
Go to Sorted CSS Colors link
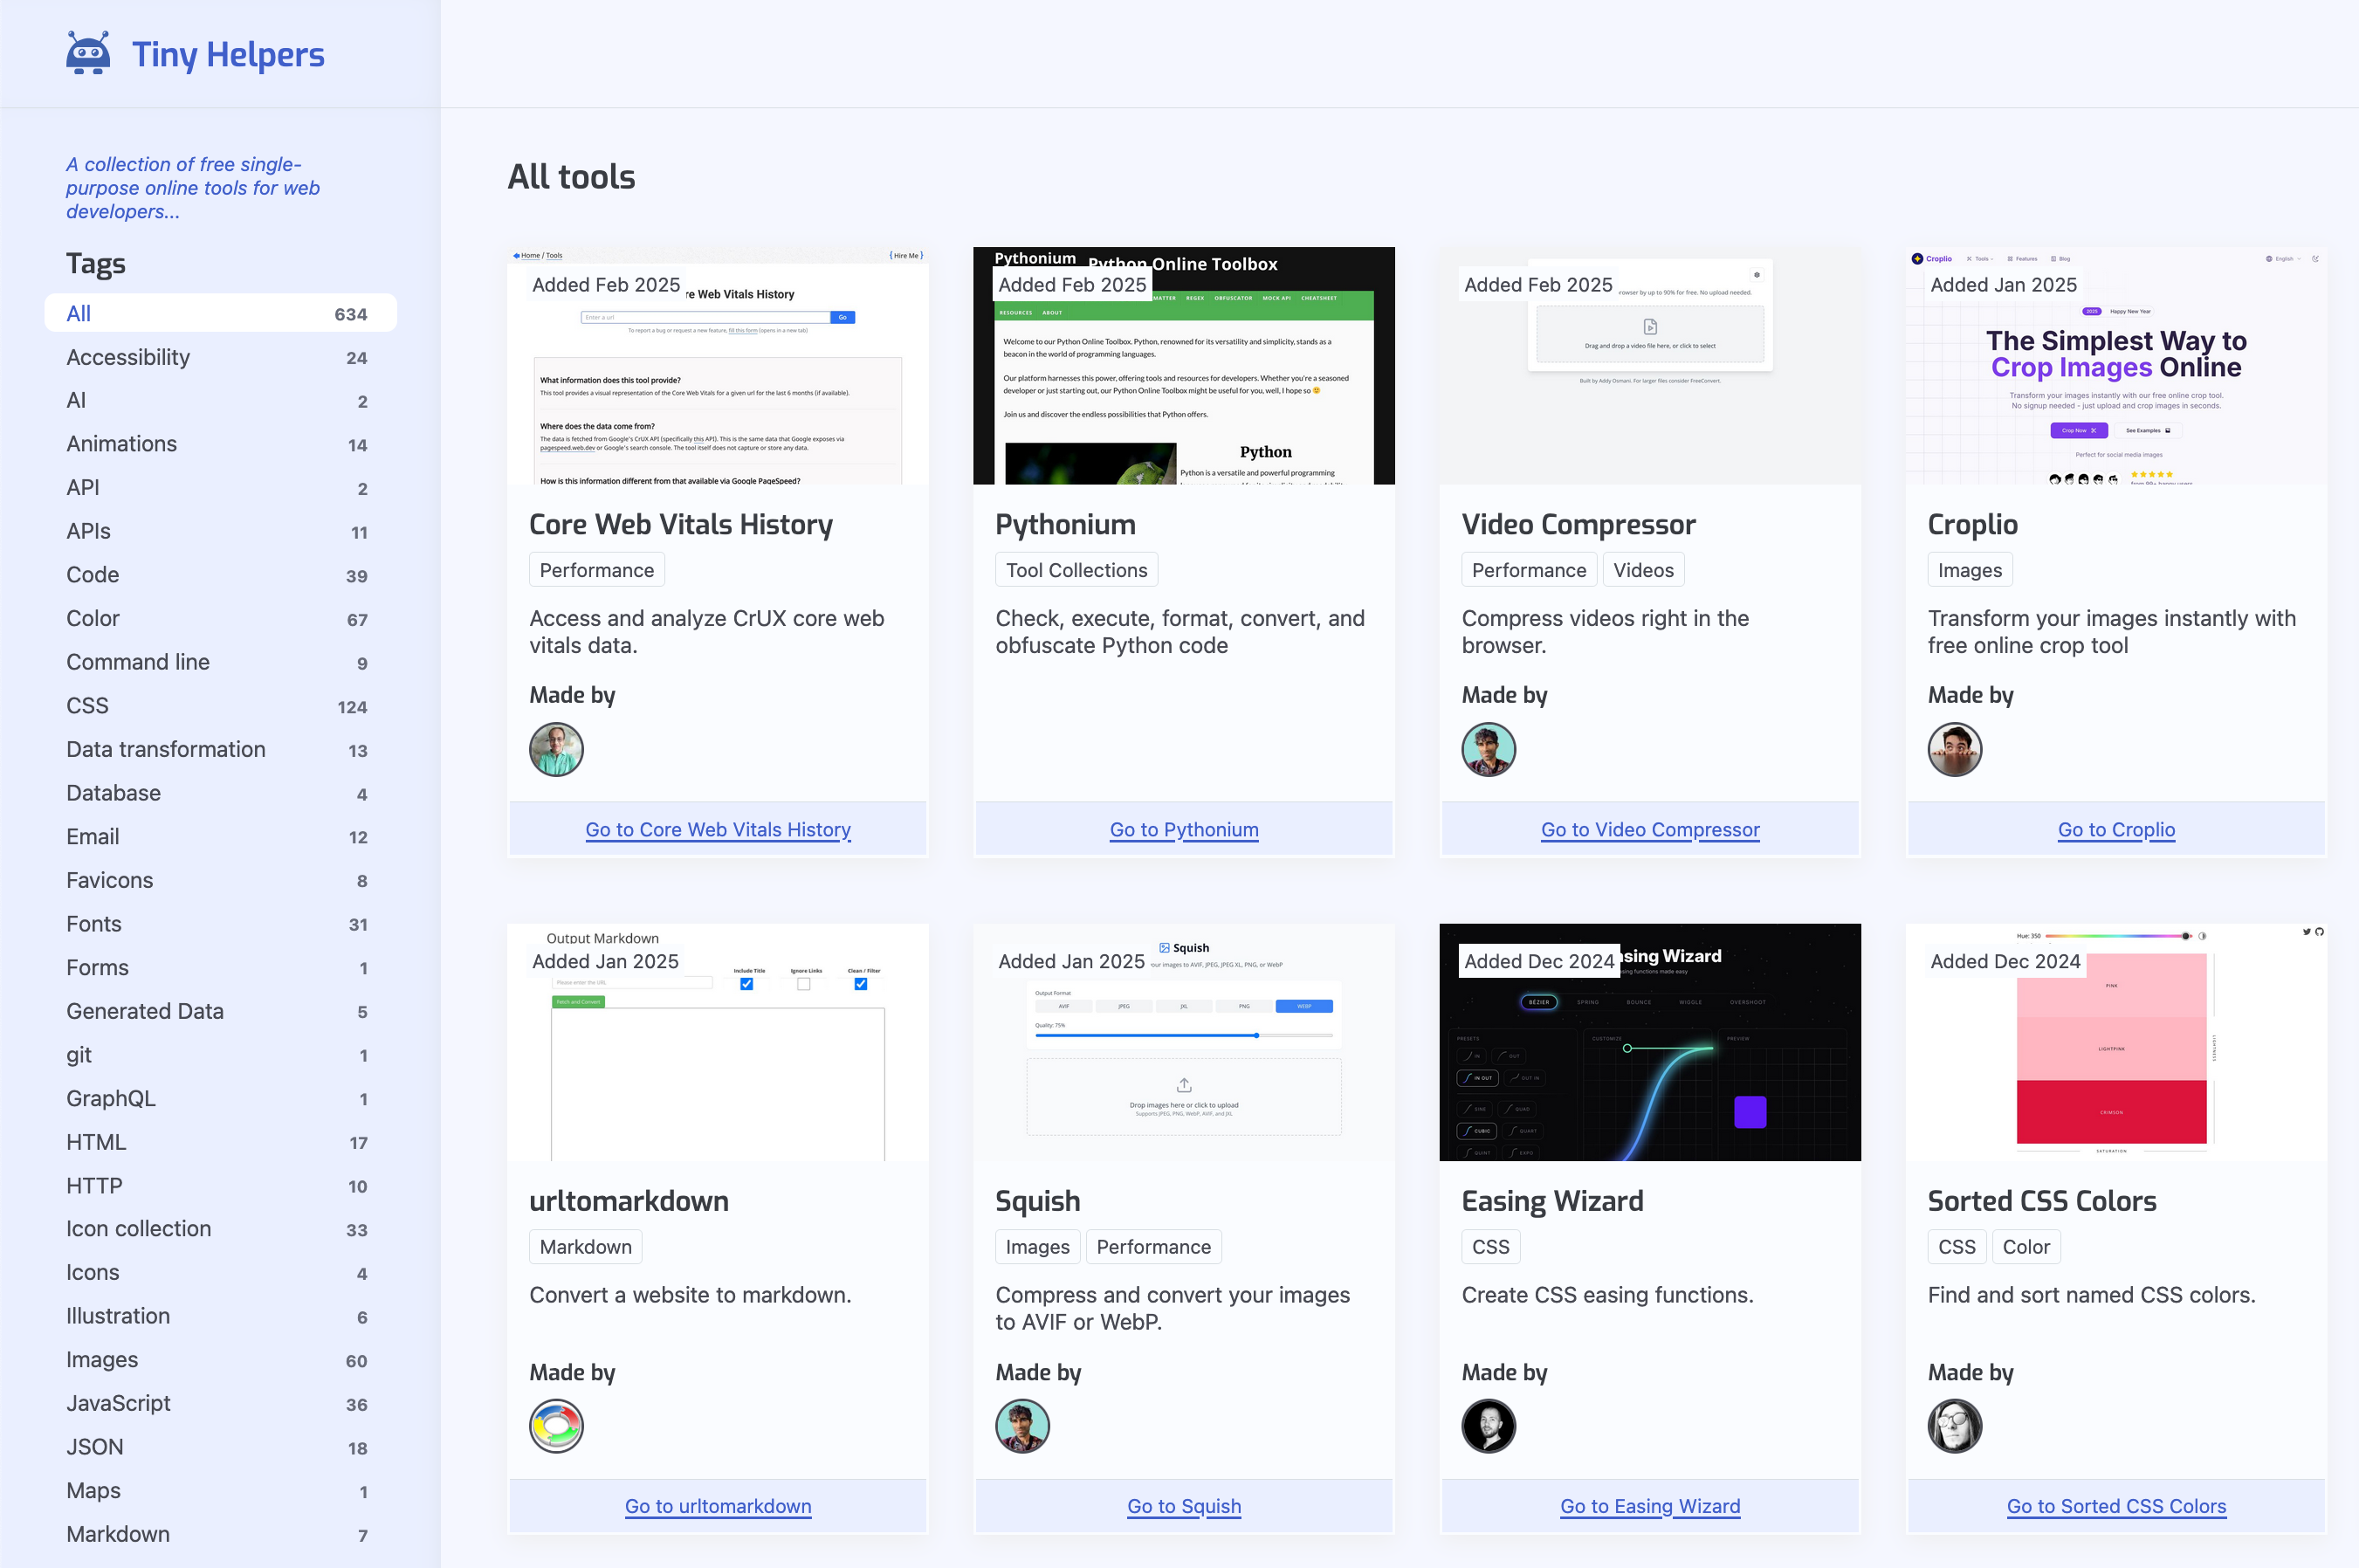tap(2116, 1507)
